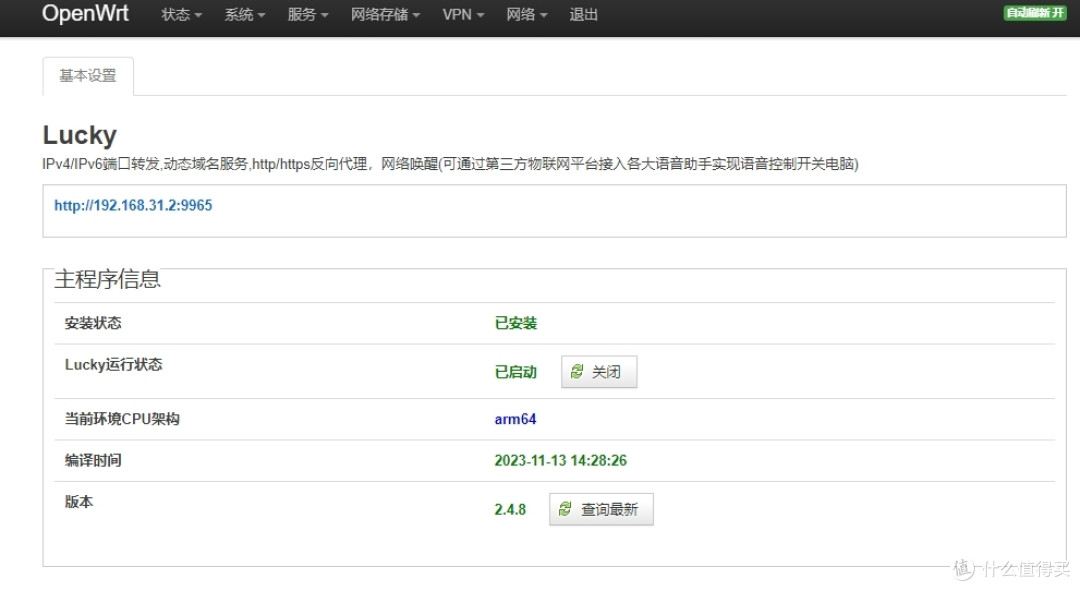Click the arm64 architecture link
The image size is (1080, 591).
(x=514, y=418)
